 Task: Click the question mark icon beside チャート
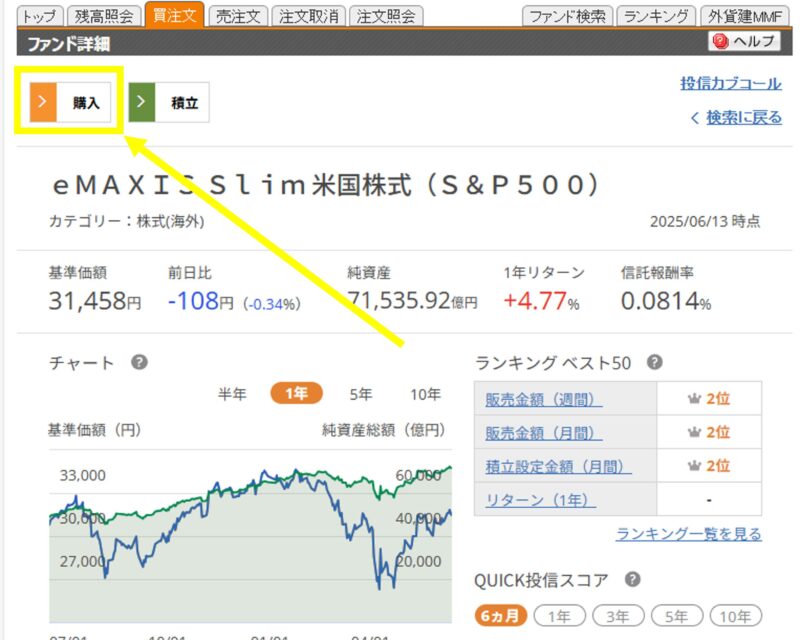pos(139,362)
